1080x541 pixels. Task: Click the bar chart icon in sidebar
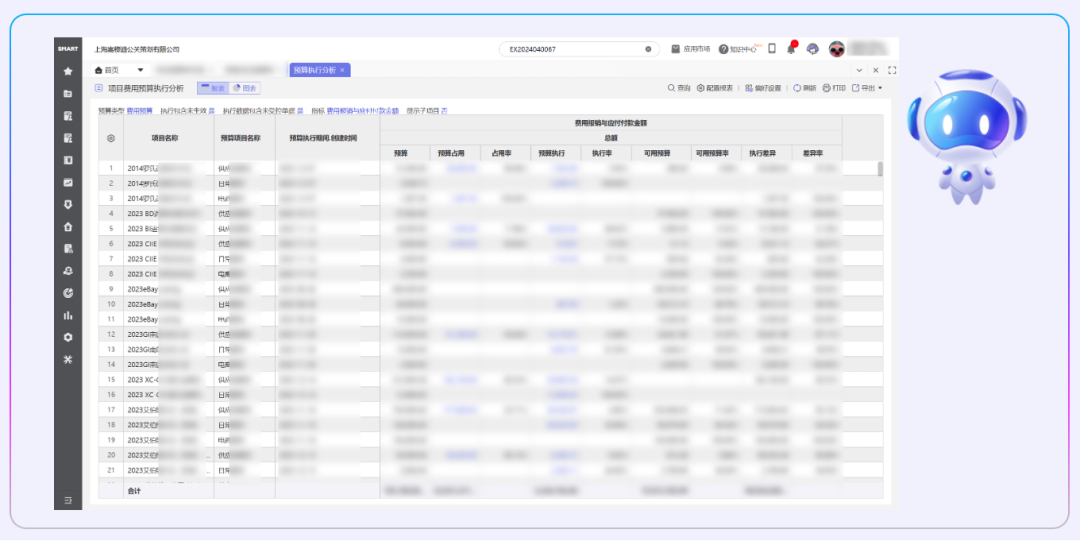68,315
